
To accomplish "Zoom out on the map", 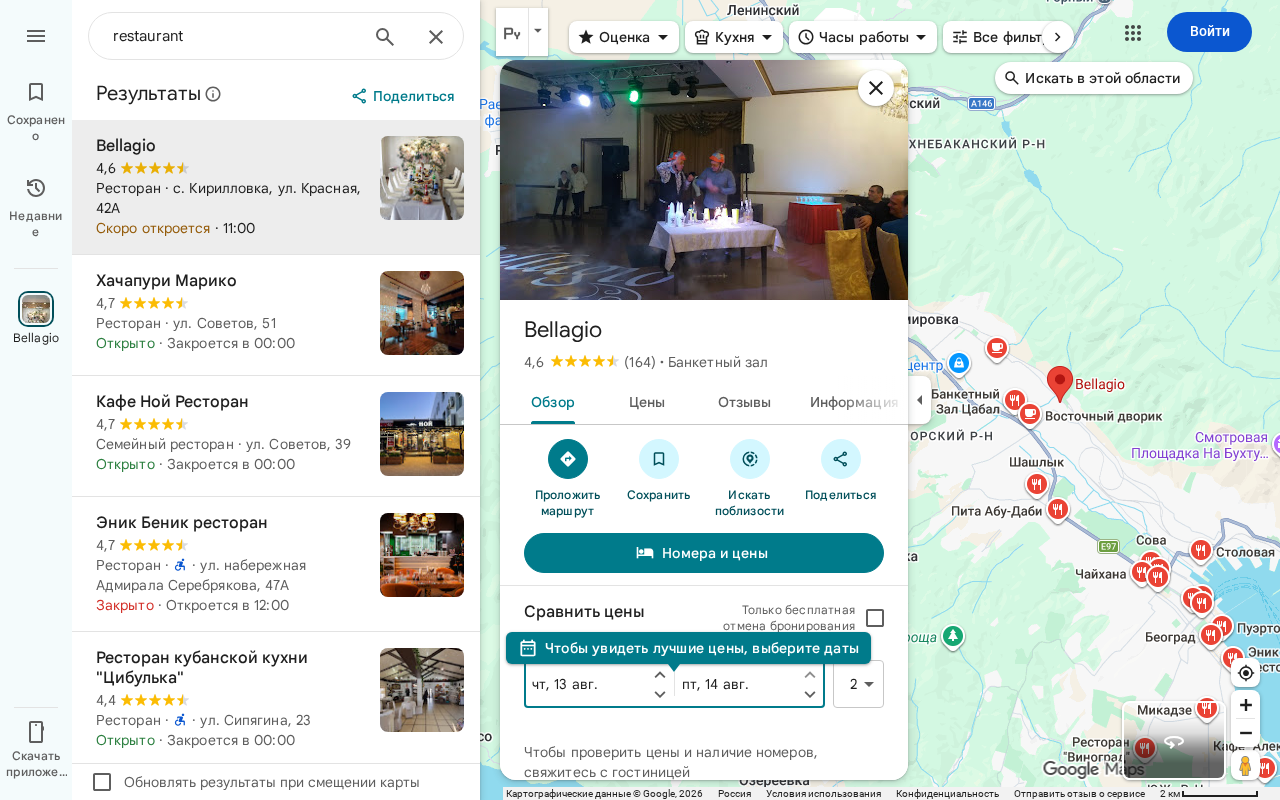I will click(x=1245, y=733).
